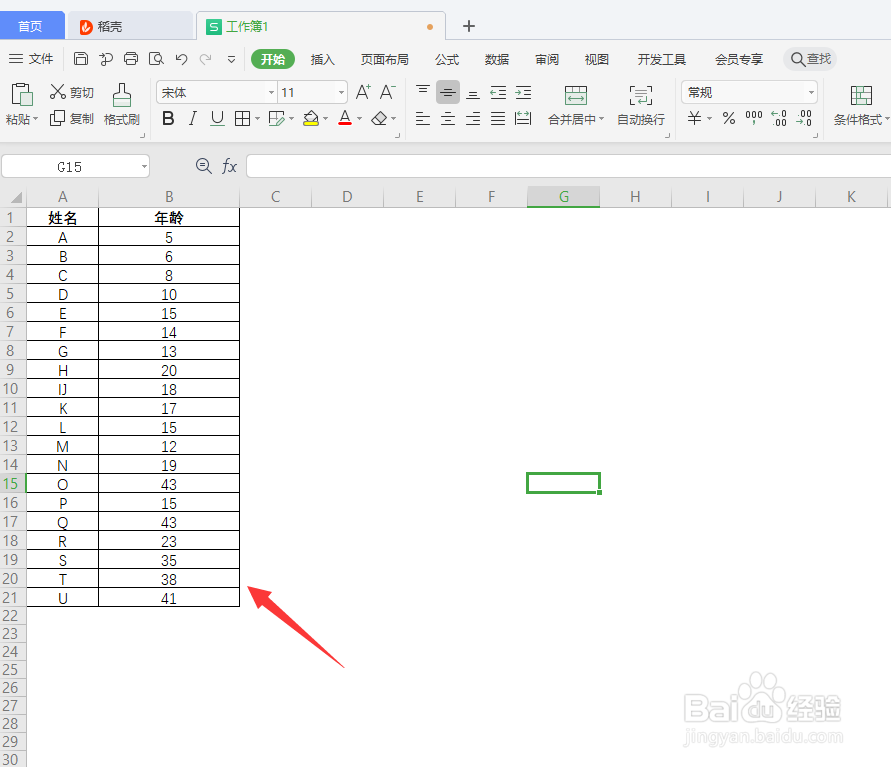The width and height of the screenshot is (891, 767).
Task: Click the zoom magnifier beside fx
Action: click(x=203, y=166)
